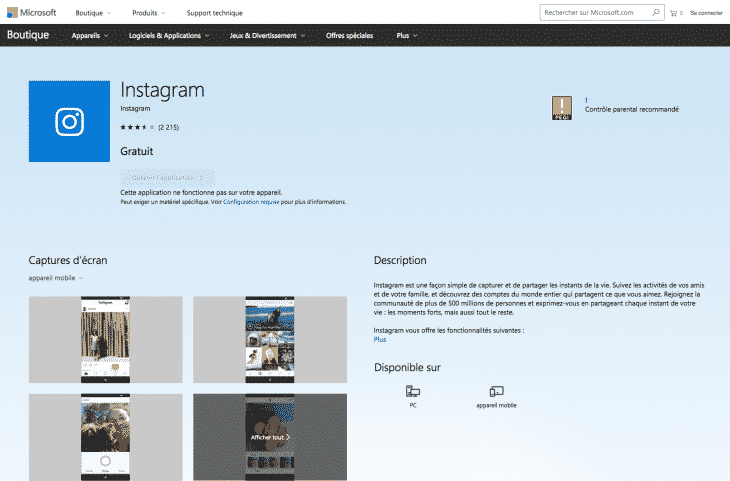Click Instagram publisher name under title

tap(135, 108)
